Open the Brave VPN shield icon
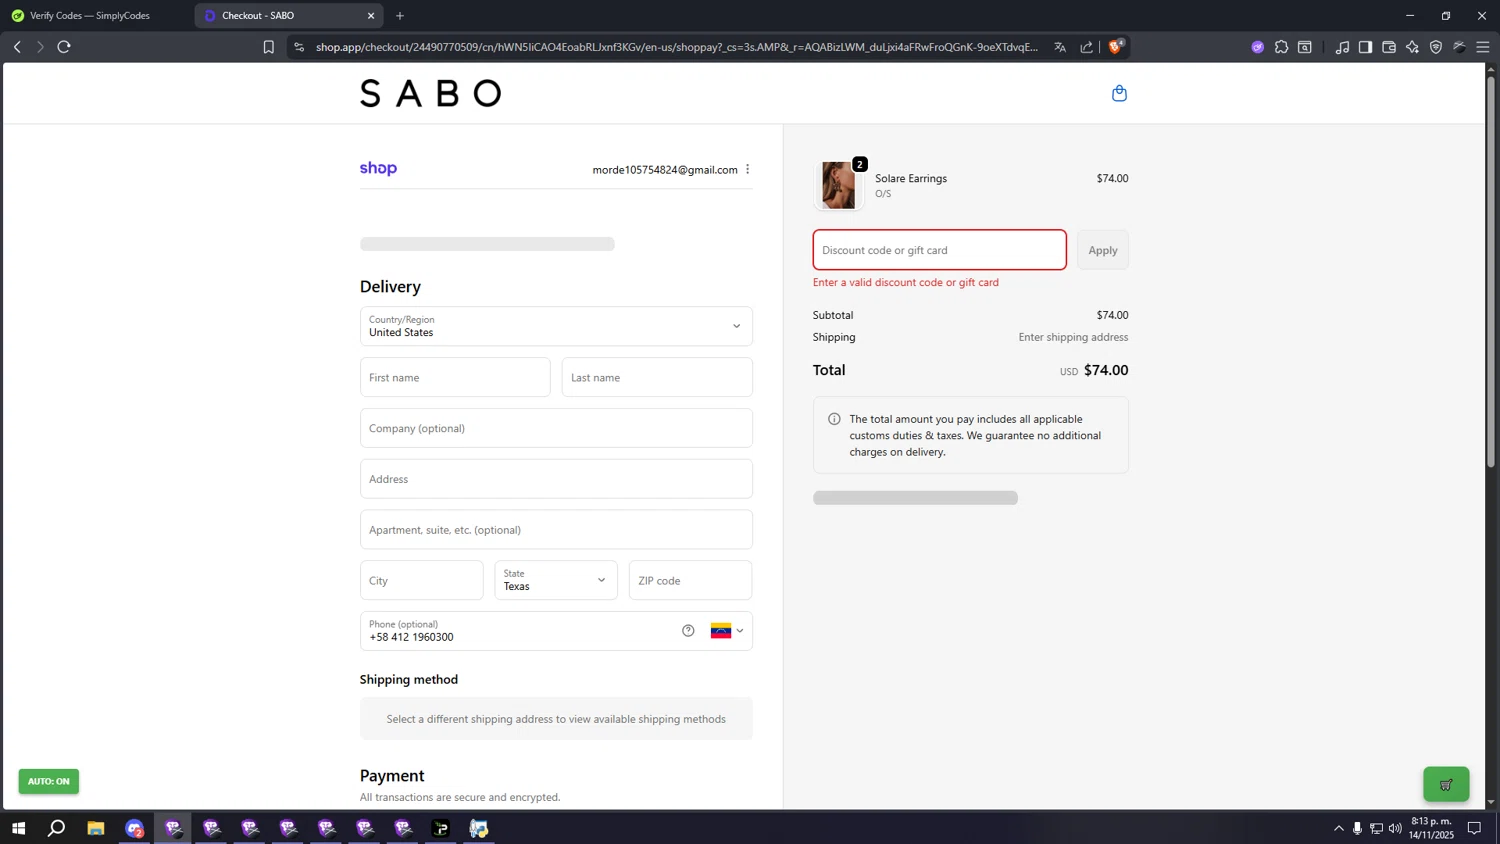The width and height of the screenshot is (1500, 844). (1436, 47)
